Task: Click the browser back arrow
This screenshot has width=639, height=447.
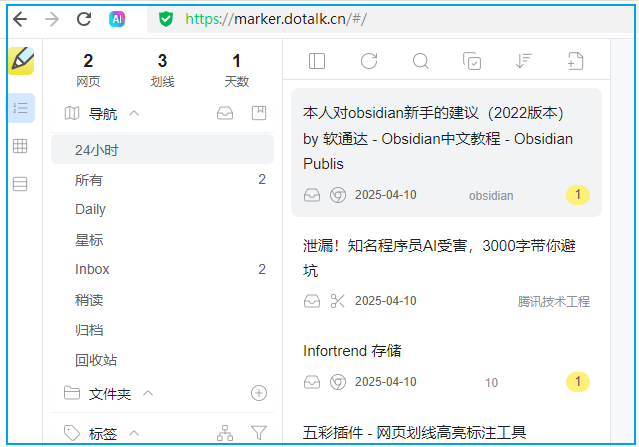Action: coord(20,19)
